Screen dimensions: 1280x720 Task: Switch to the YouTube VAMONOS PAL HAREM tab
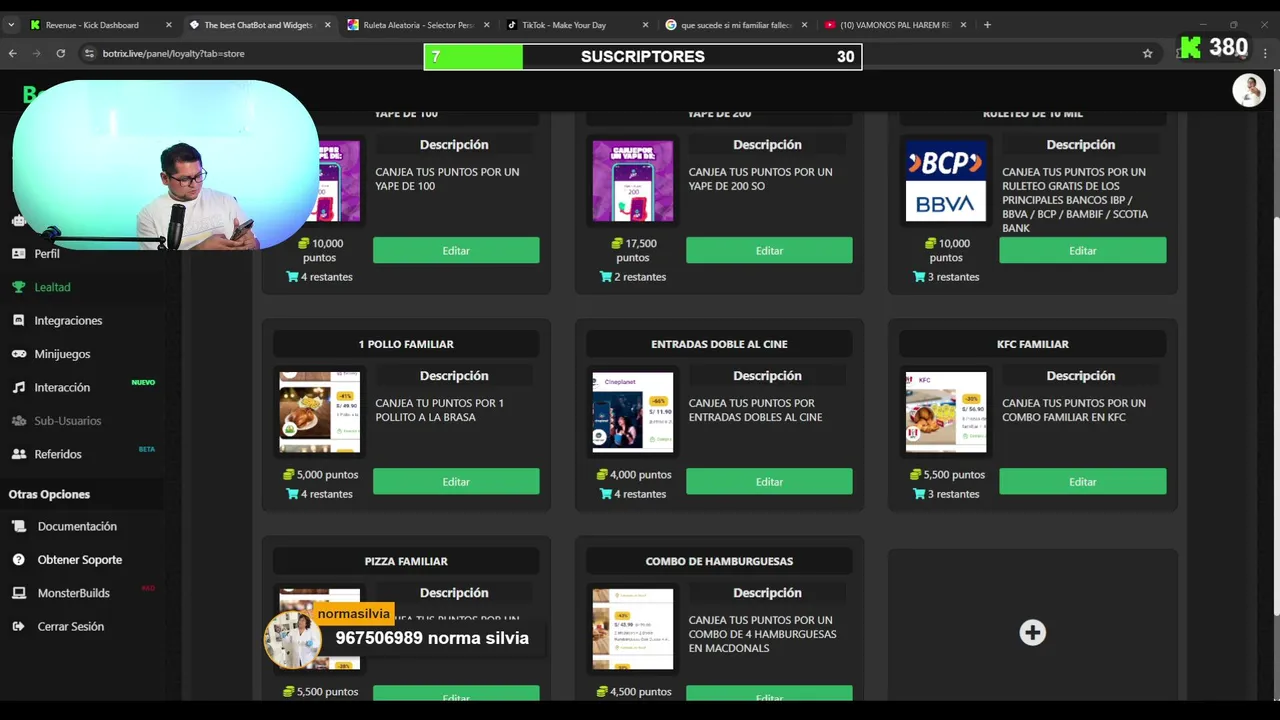pos(894,25)
